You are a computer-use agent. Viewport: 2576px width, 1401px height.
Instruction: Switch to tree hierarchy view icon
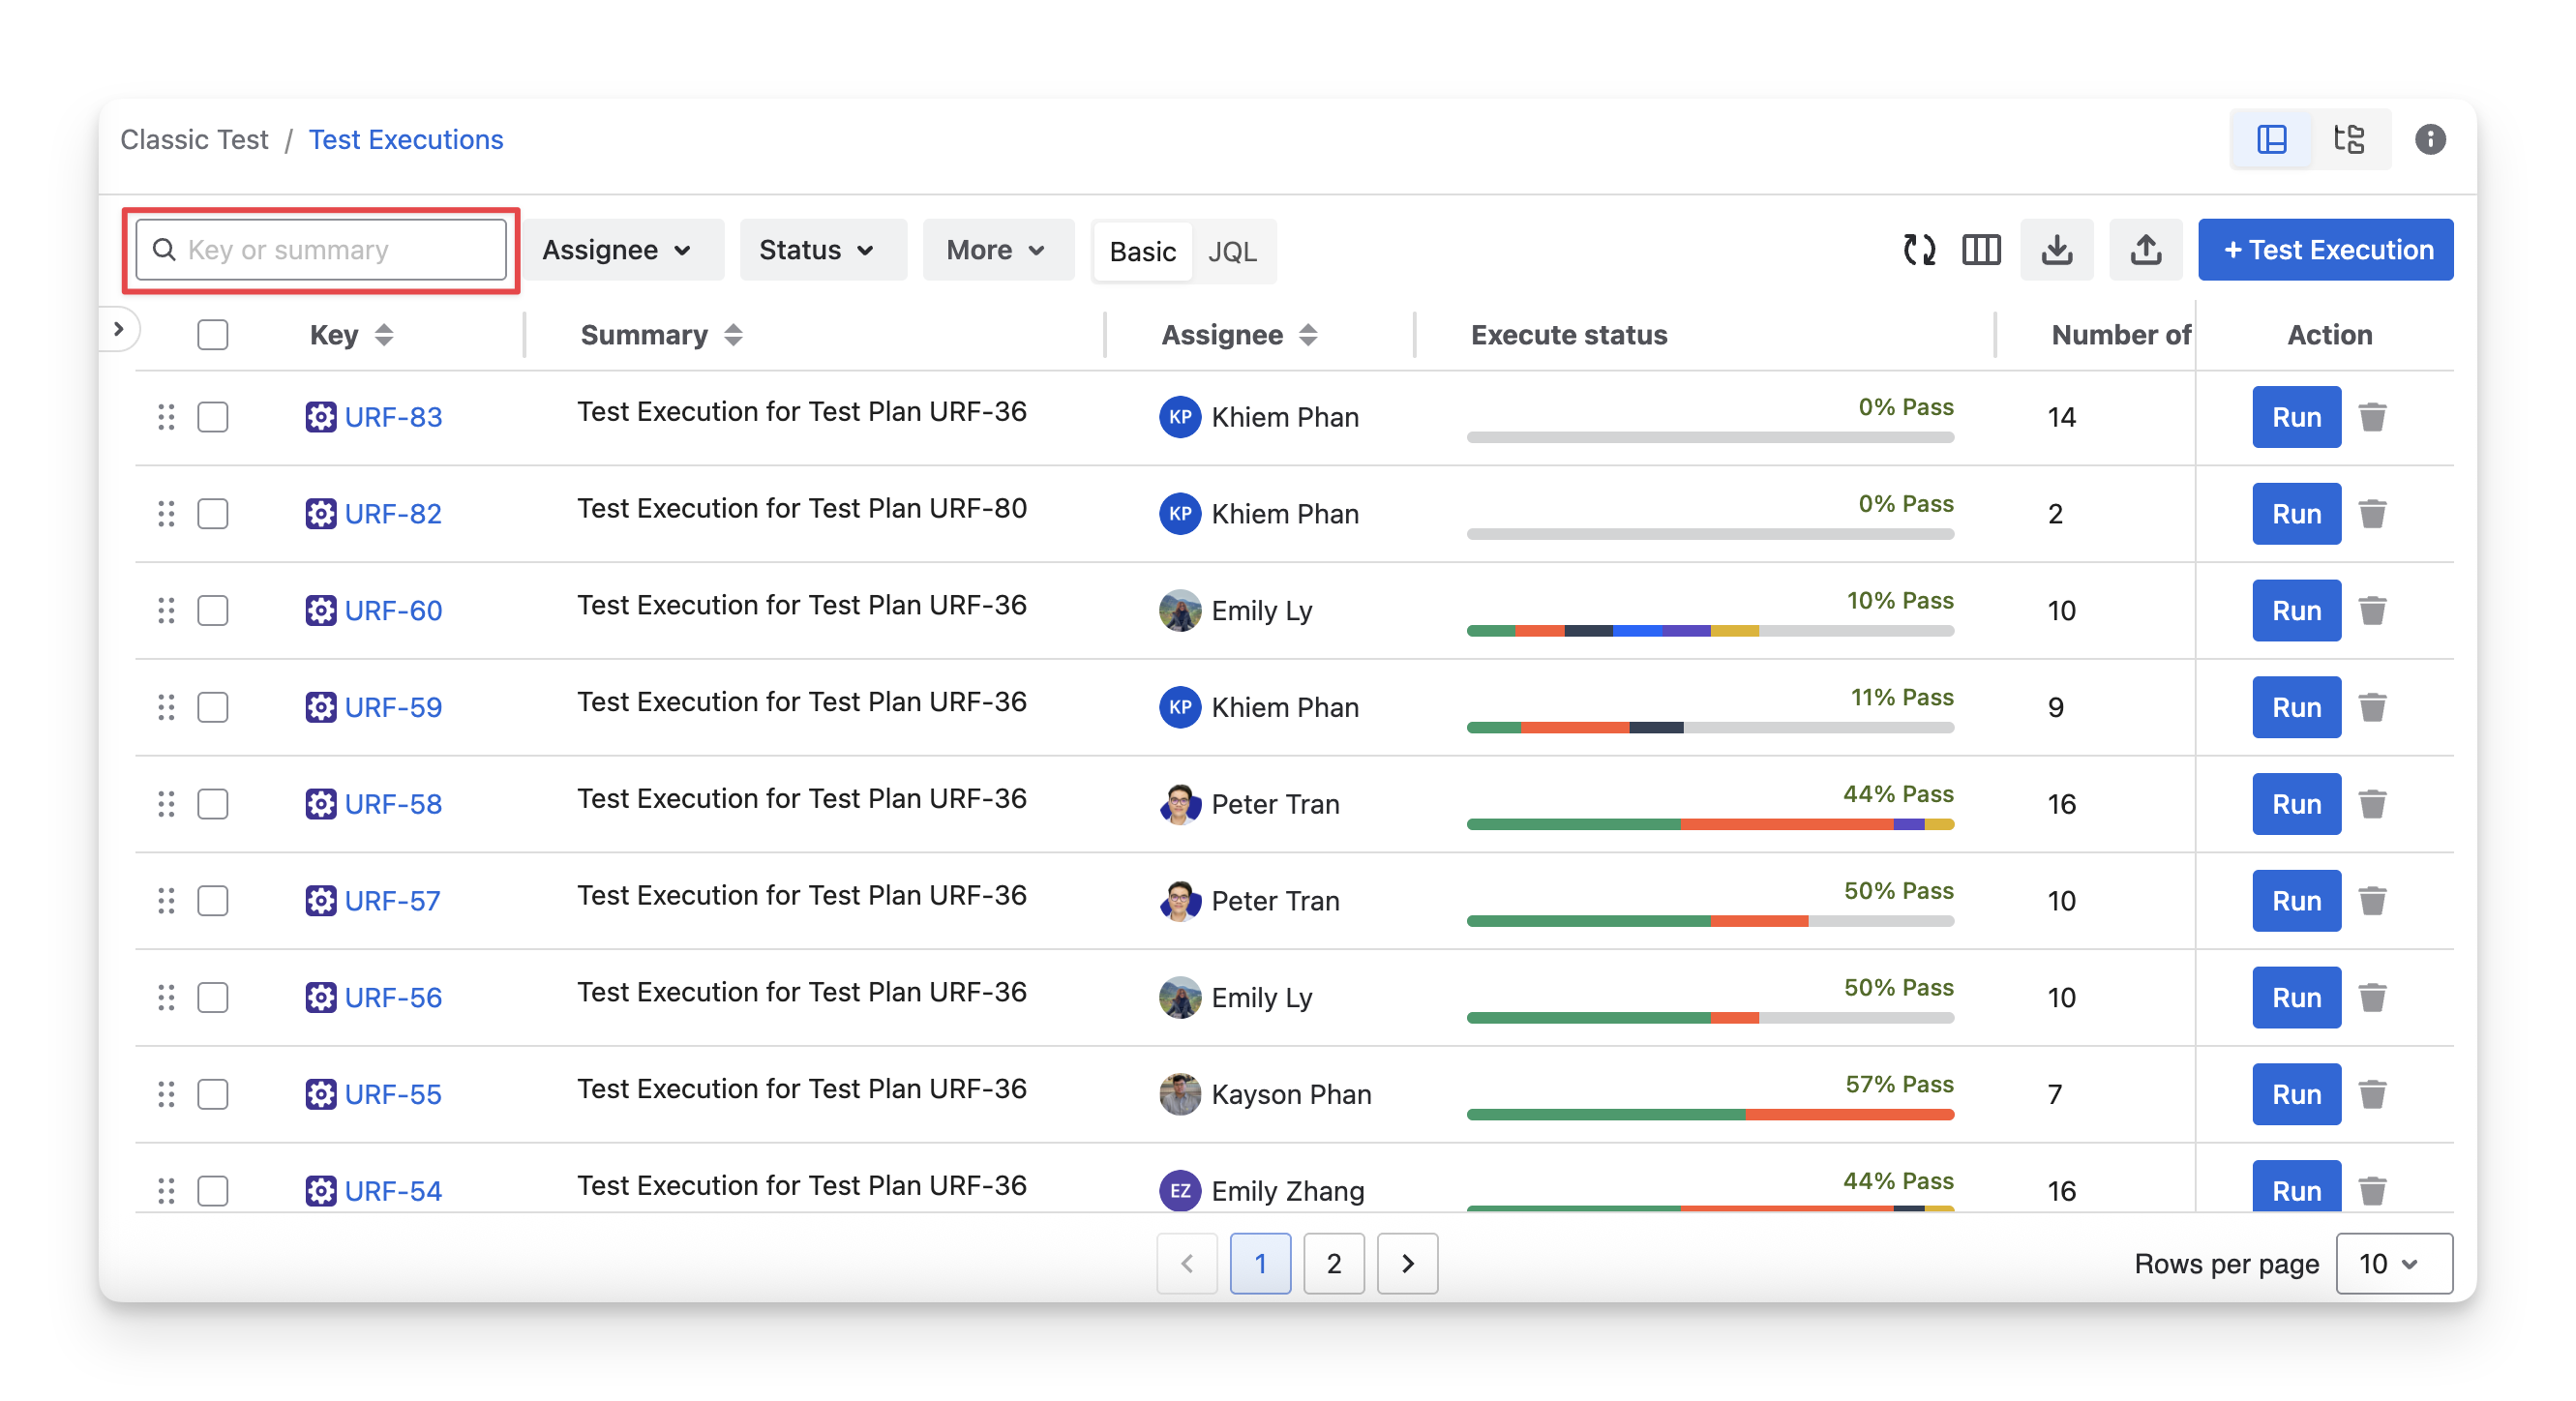click(2349, 139)
